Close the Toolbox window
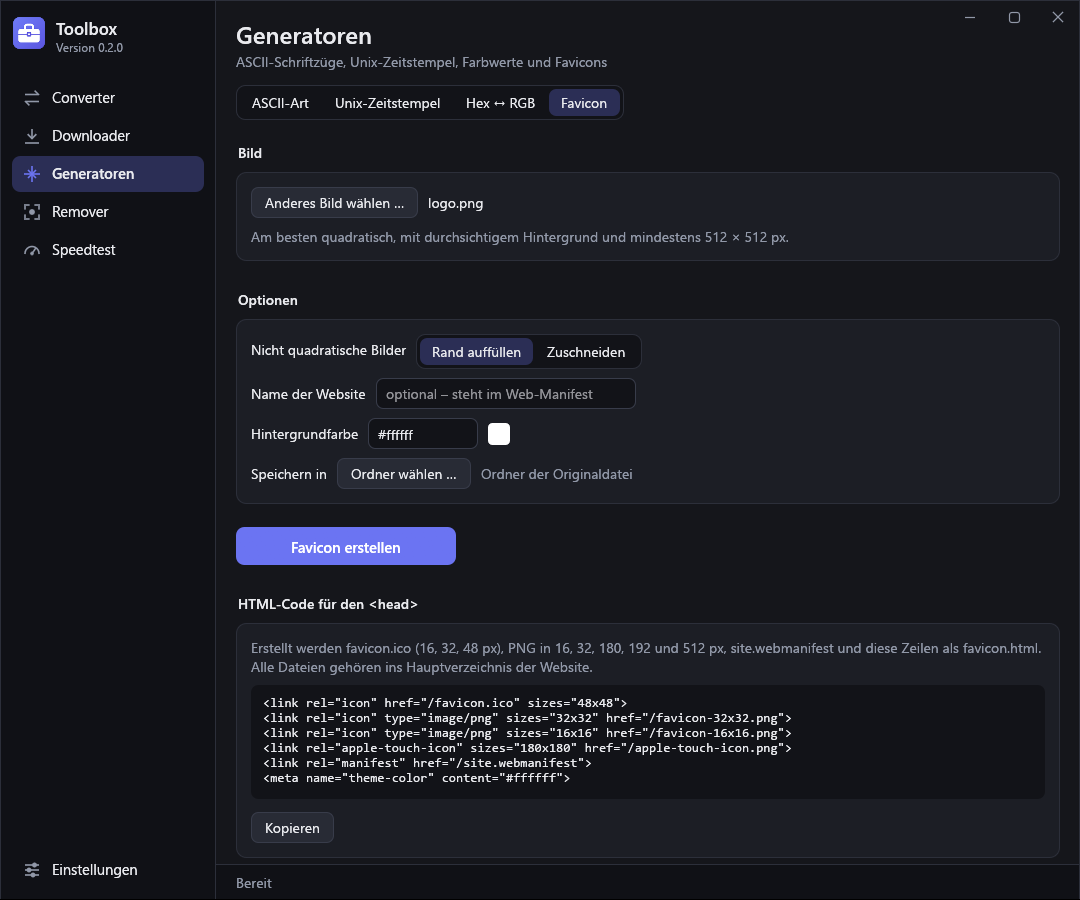This screenshot has width=1080, height=900. (x=1058, y=17)
